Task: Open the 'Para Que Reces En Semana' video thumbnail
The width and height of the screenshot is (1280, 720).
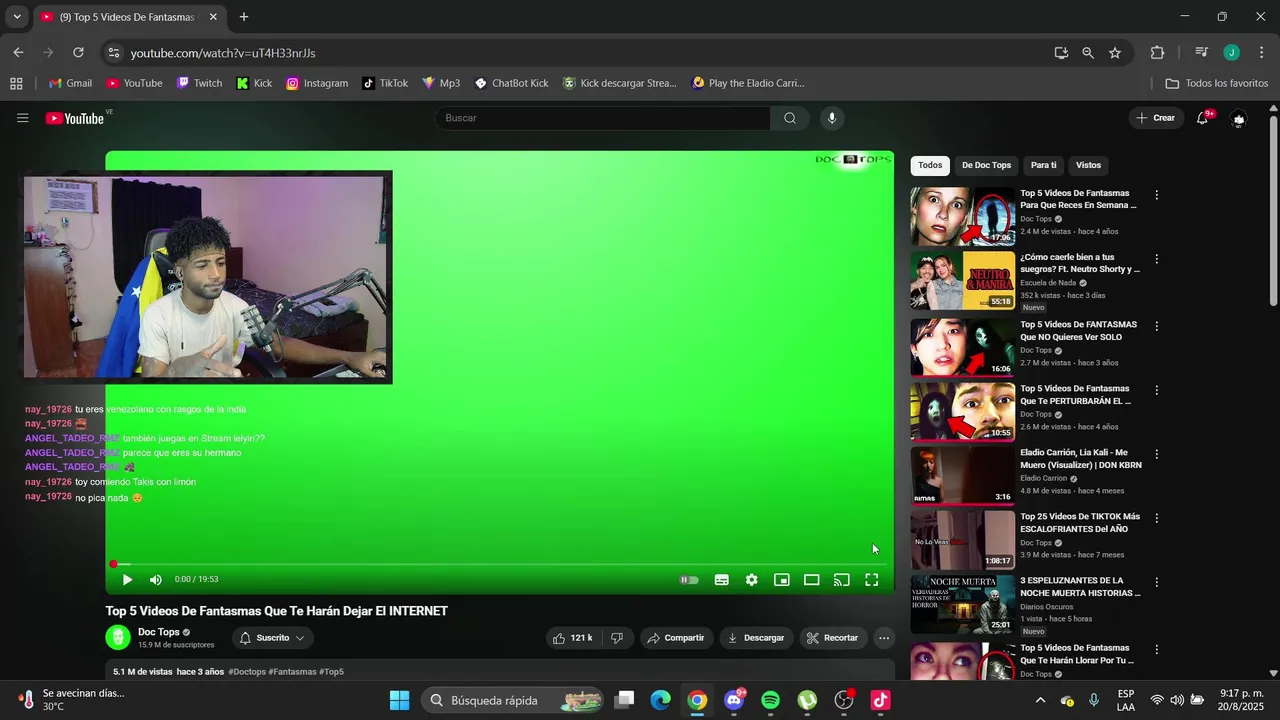Action: tap(962, 216)
